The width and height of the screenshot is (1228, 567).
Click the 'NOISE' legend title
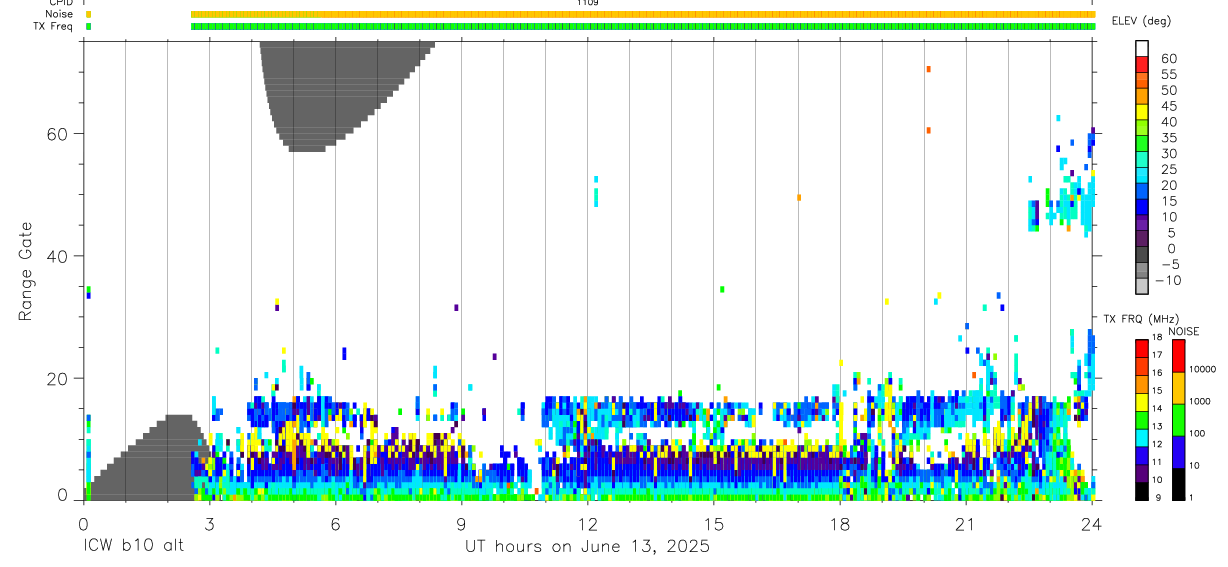[x=1183, y=331]
